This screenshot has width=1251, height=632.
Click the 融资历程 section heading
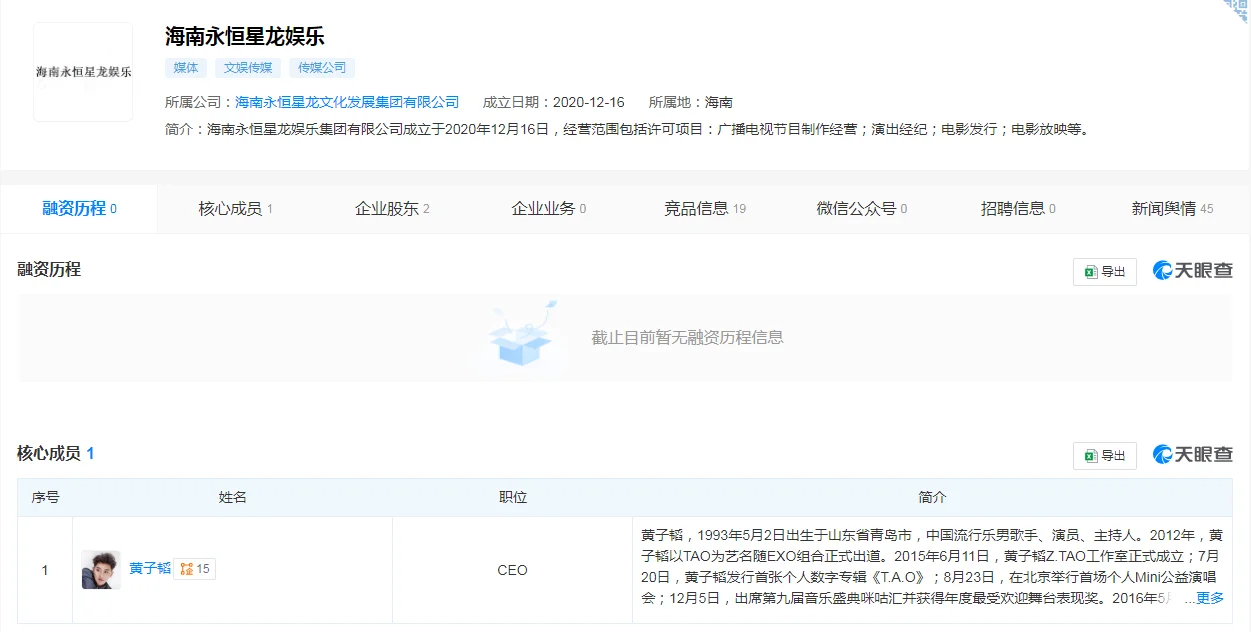[x=49, y=269]
